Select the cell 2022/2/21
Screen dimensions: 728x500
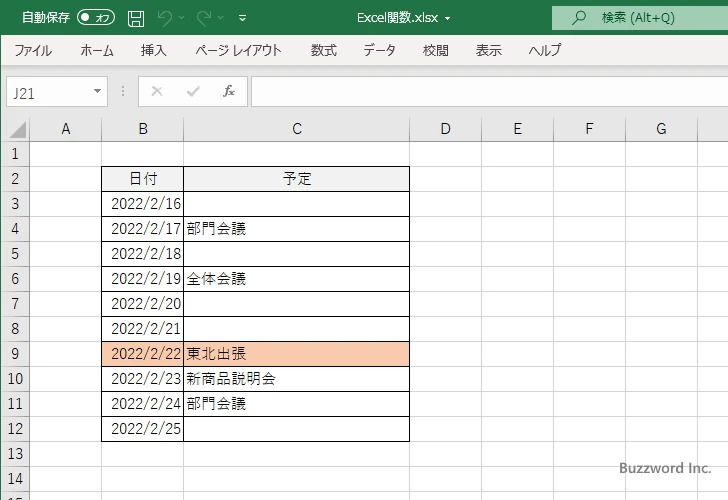point(143,329)
